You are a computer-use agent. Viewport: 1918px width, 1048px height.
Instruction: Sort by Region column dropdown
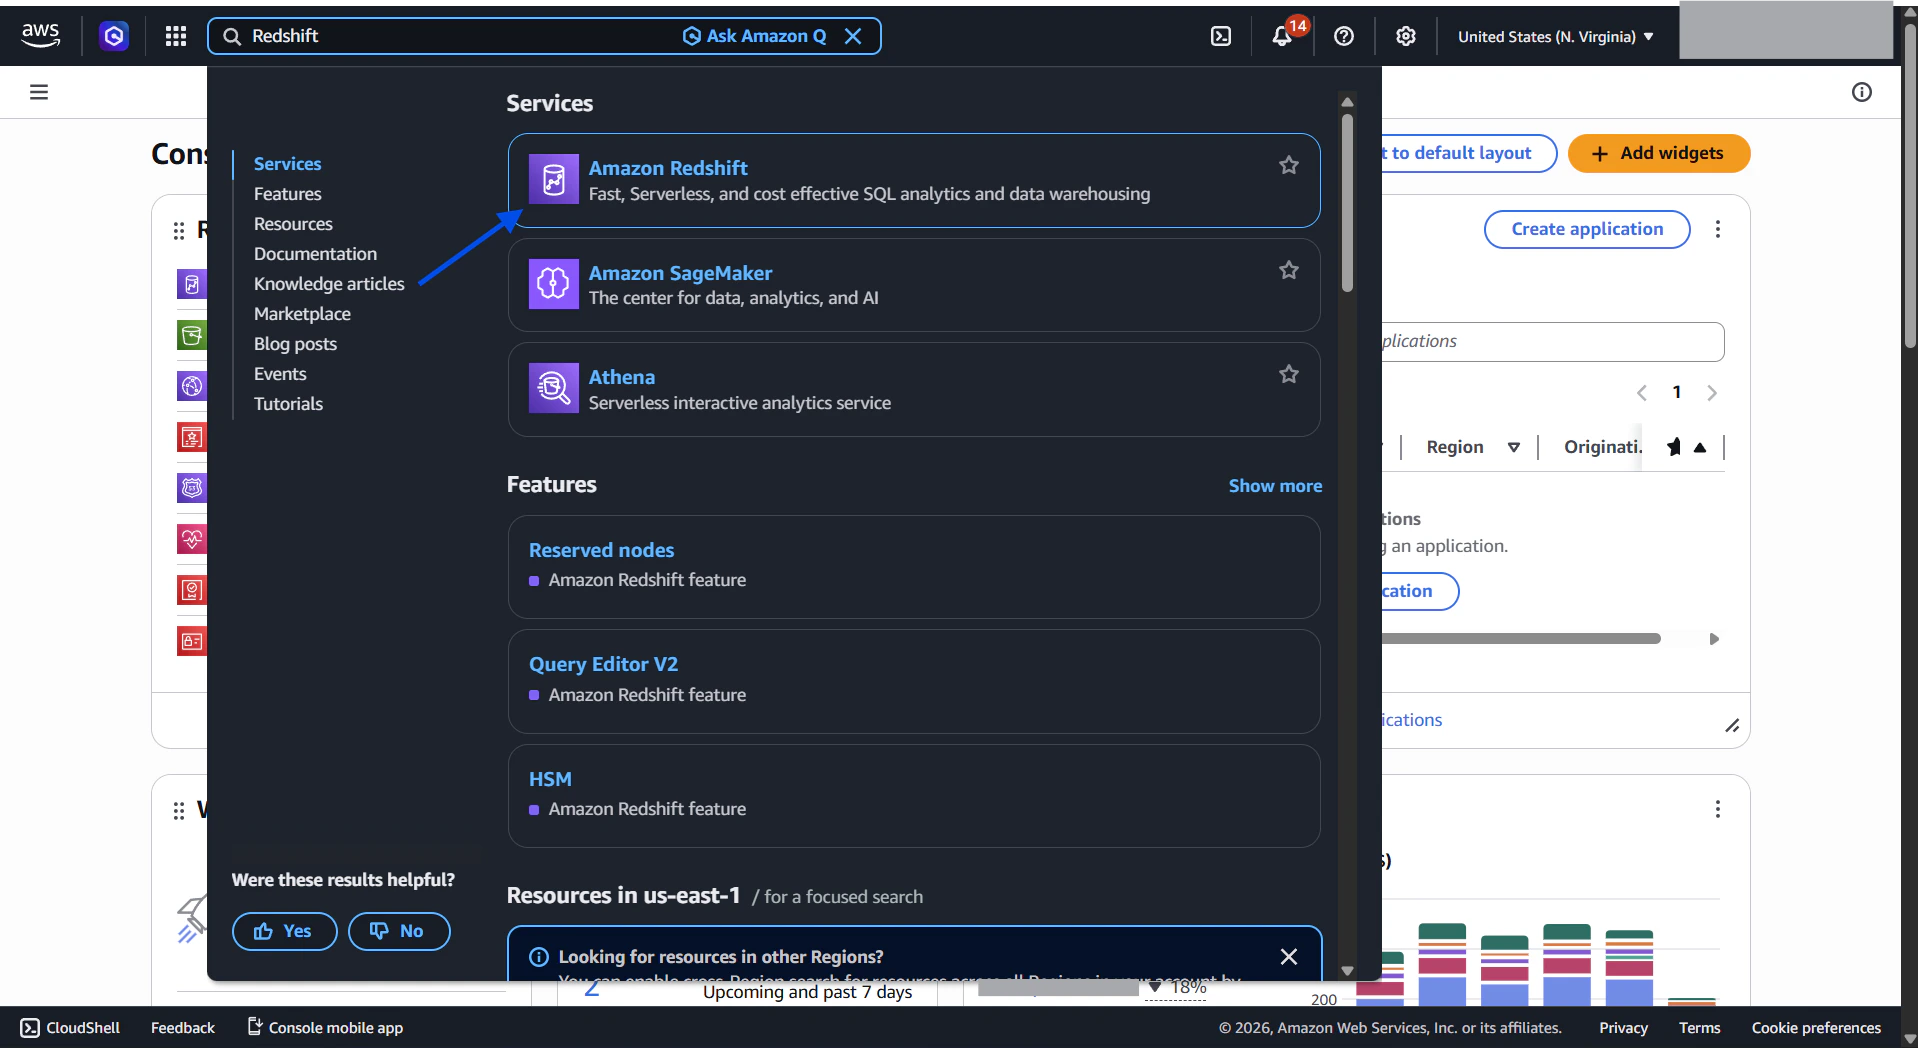(x=1514, y=447)
